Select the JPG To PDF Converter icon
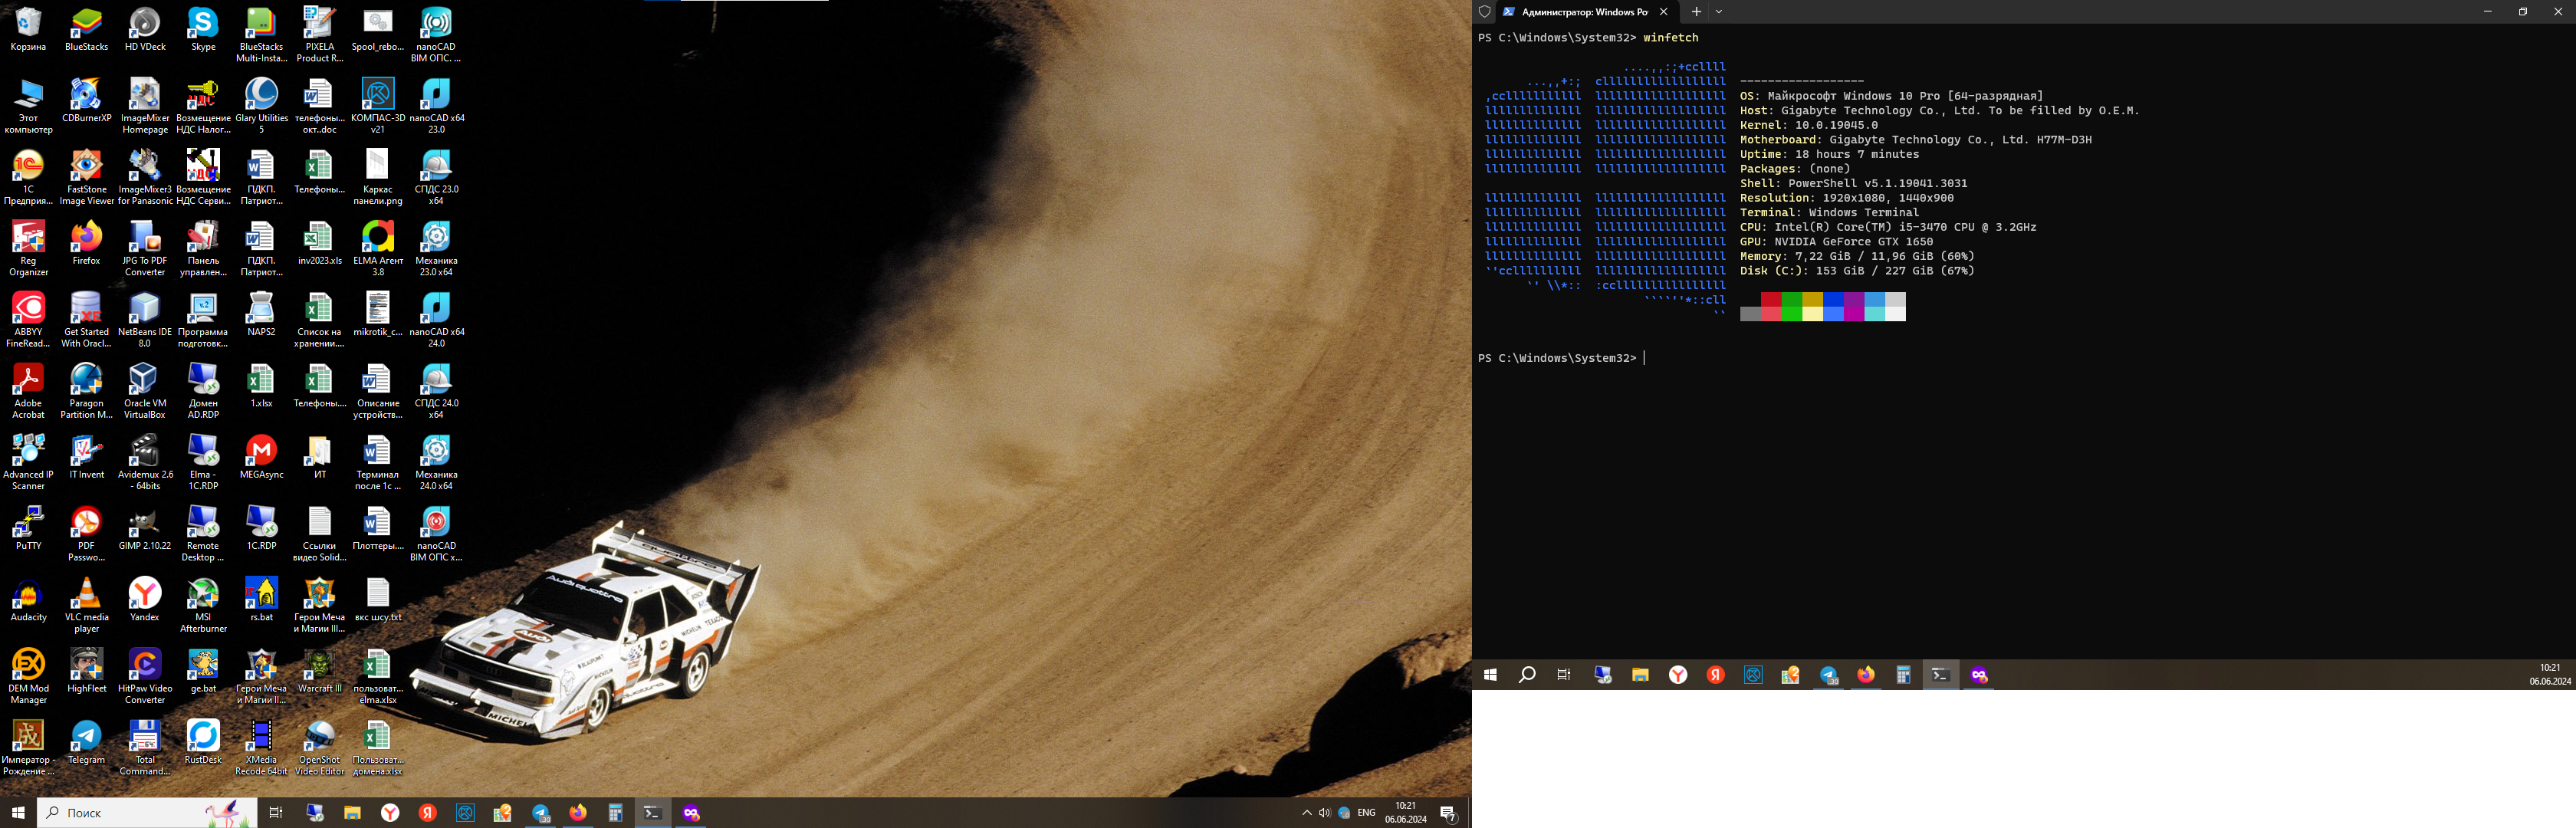2576x828 pixels. point(145,249)
